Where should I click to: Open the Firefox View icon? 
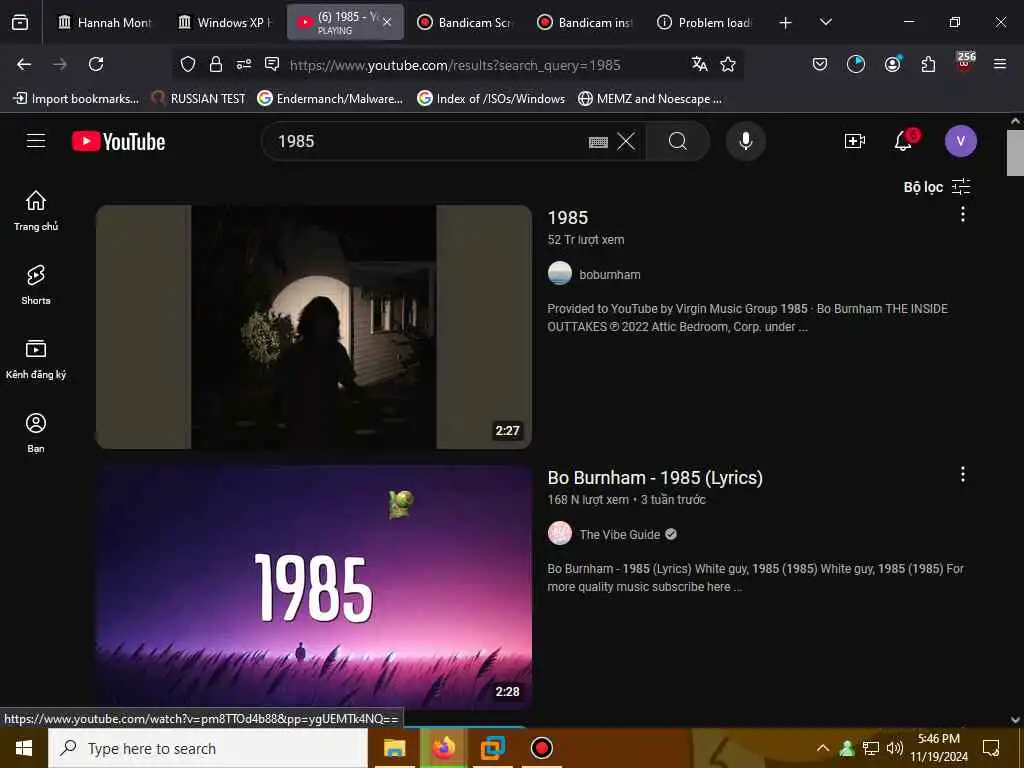20,22
